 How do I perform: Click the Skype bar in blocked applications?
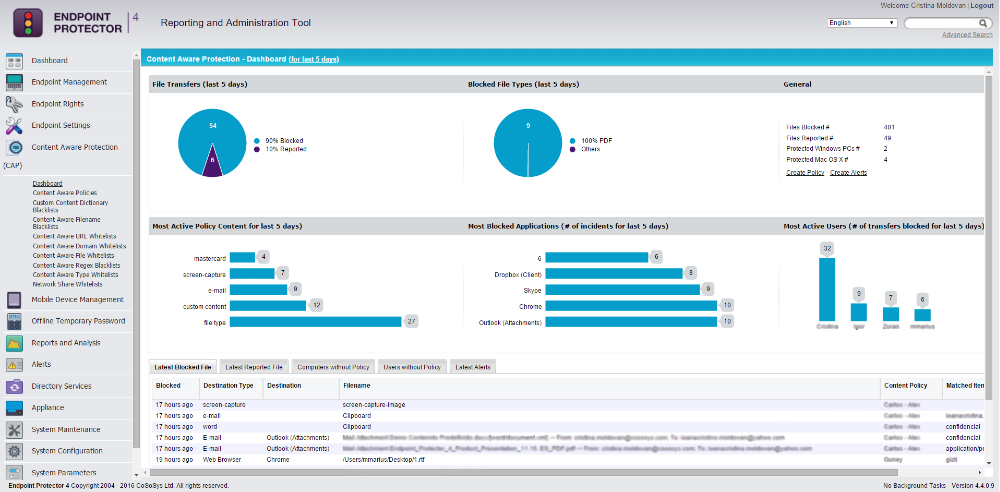[x=623, y=290]
